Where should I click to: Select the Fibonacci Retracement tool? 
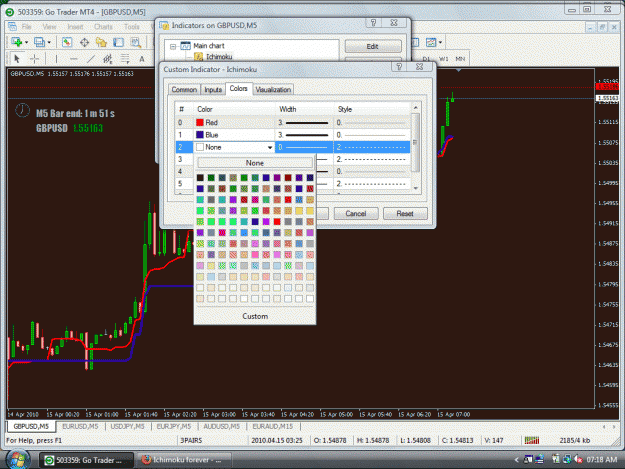point(125,59)
